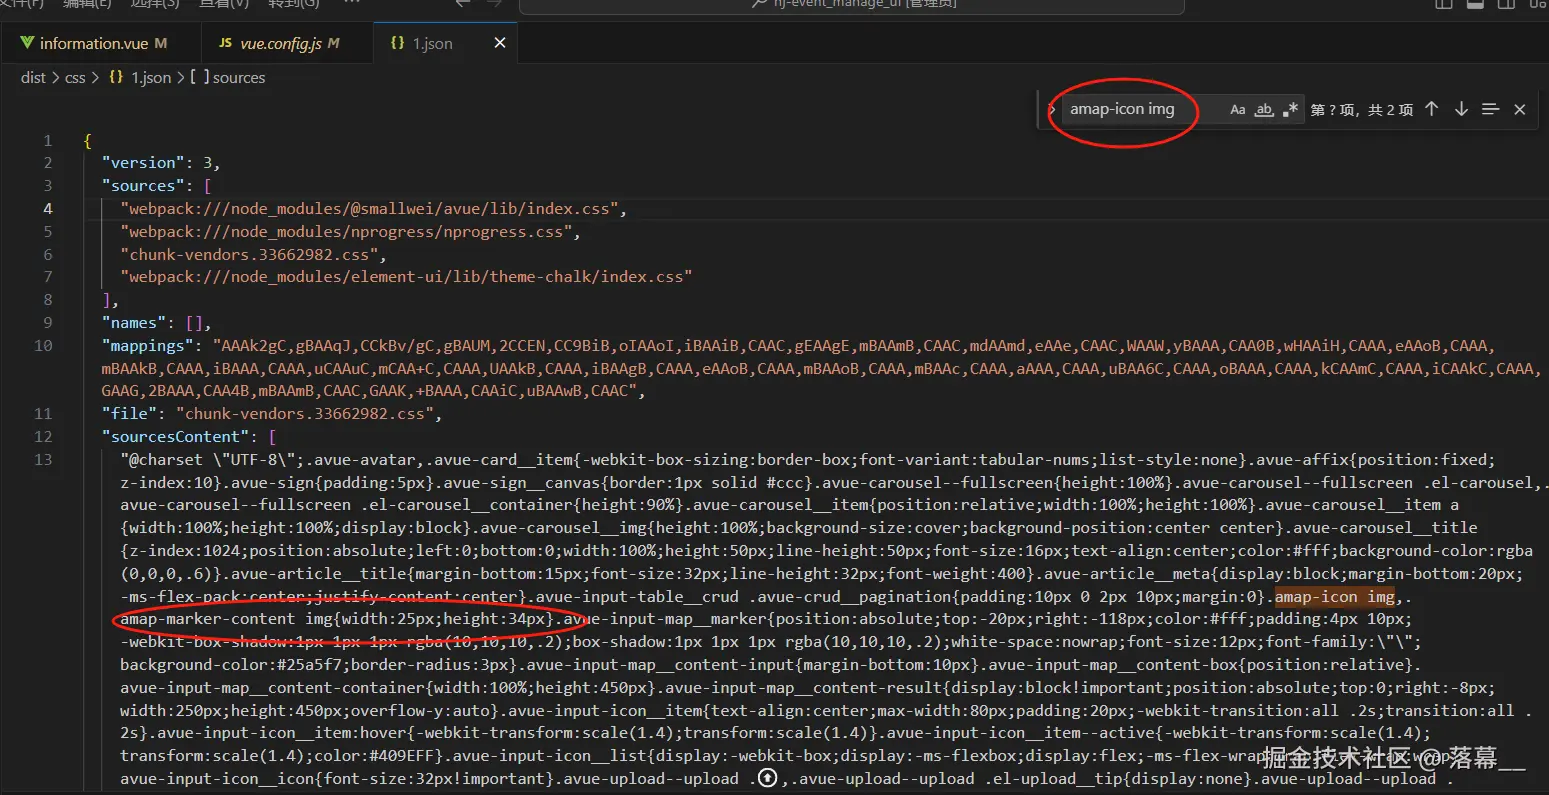The height and width of the screenshot is (795, 1549).
Task: Open the css breadcrumb folder
Action: (75, 77)
